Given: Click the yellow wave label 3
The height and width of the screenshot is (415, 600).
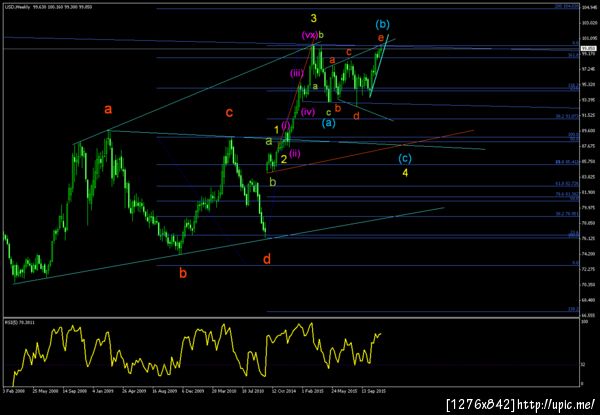Looking at the screenshot, I should [313, 18].
